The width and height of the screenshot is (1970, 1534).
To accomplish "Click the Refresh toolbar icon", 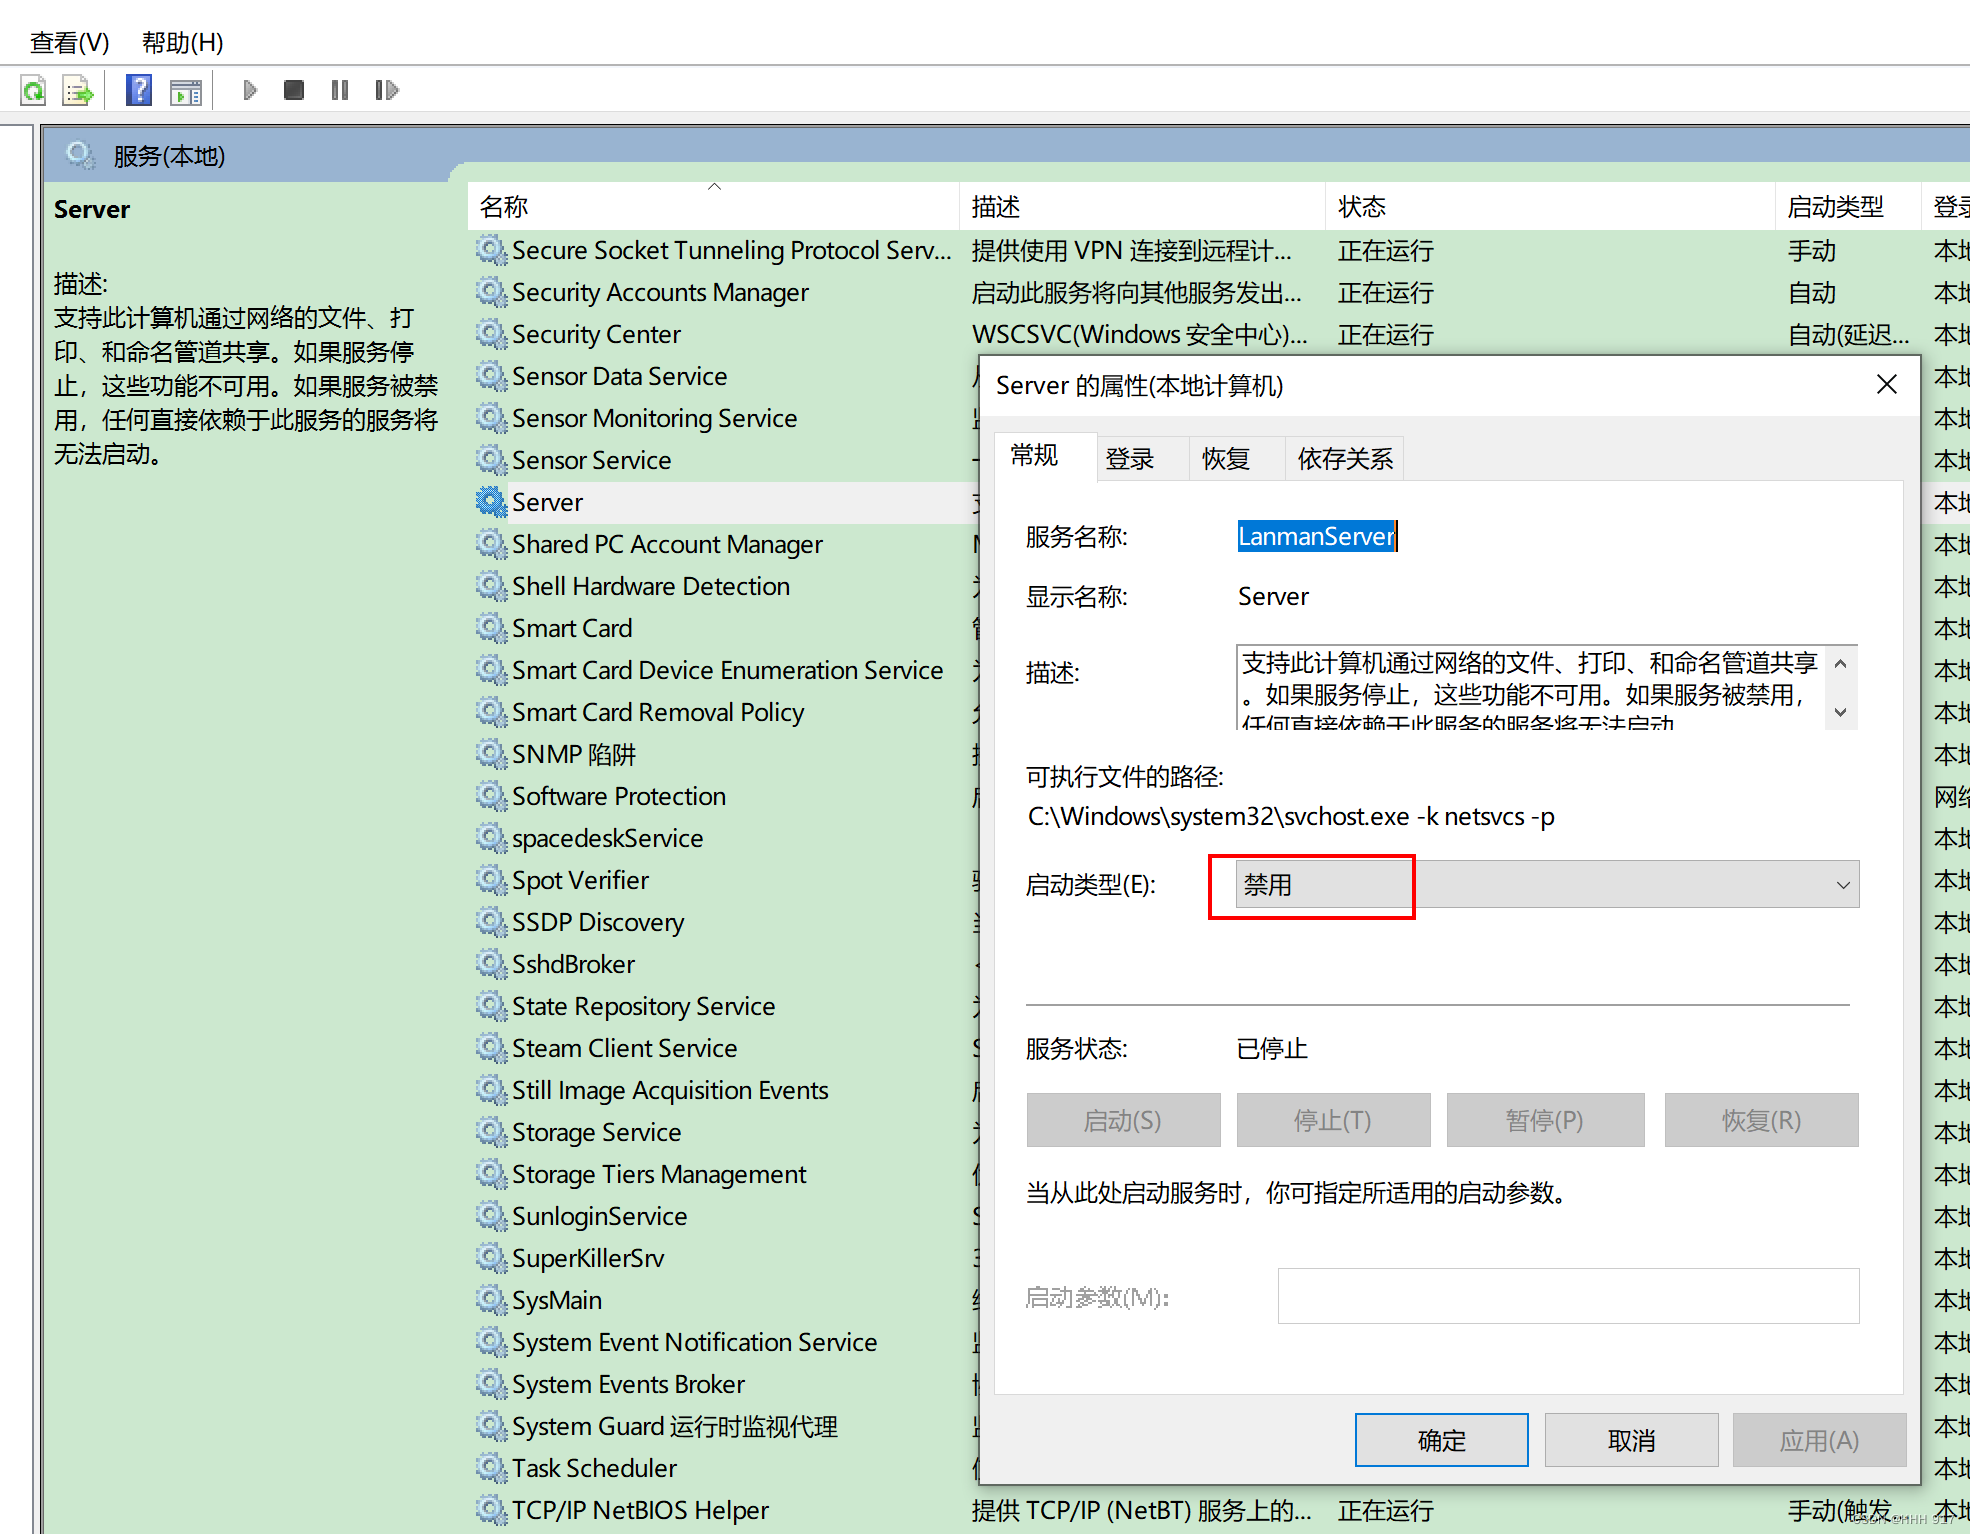I will 33,91.
